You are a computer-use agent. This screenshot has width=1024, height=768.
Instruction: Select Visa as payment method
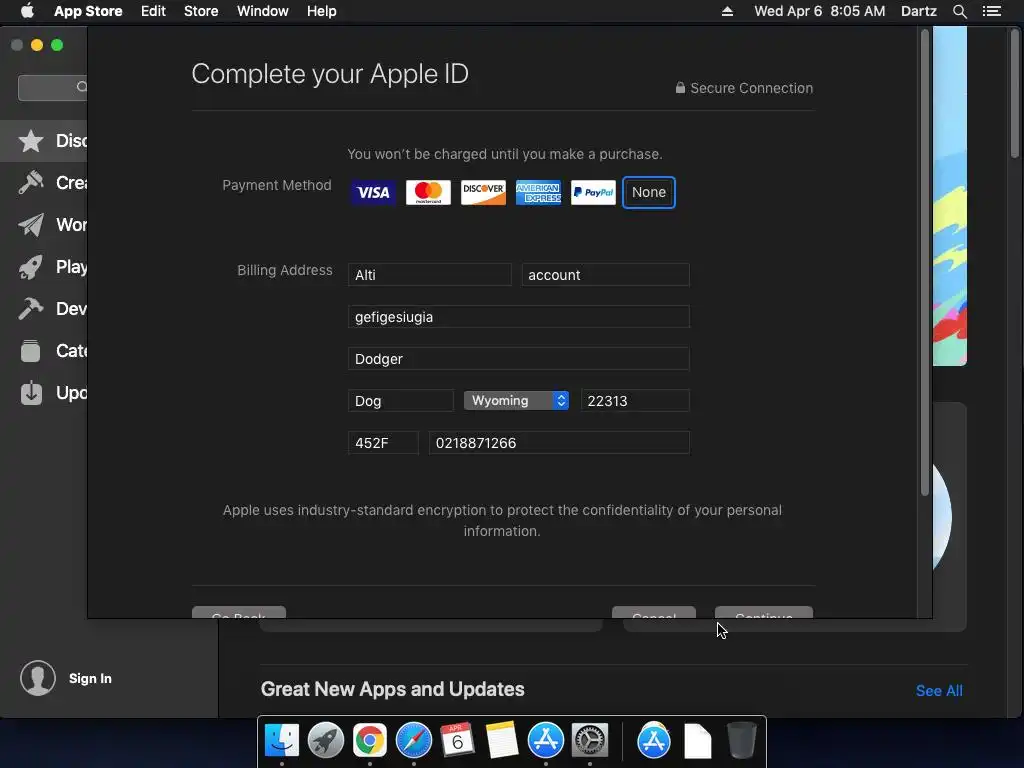(x=373, y=193)
